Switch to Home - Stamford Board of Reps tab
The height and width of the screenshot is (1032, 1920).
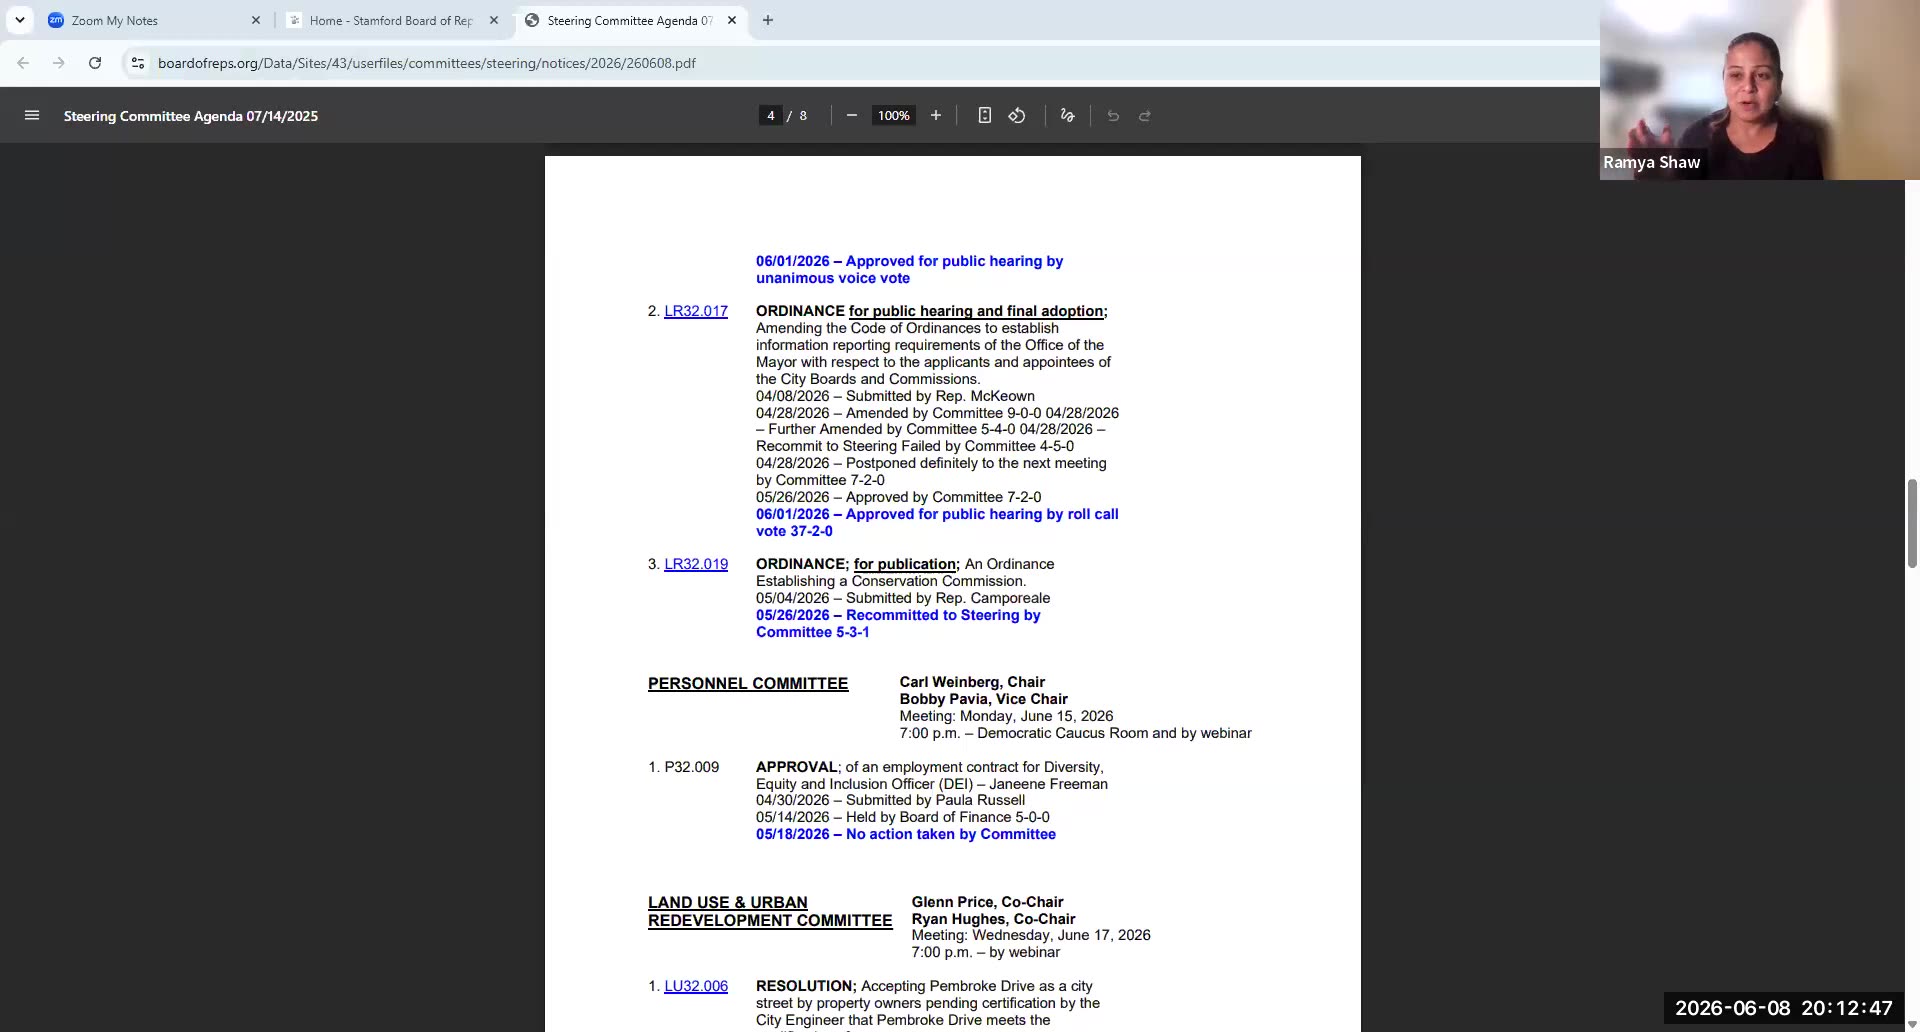(x=390, y=20)
